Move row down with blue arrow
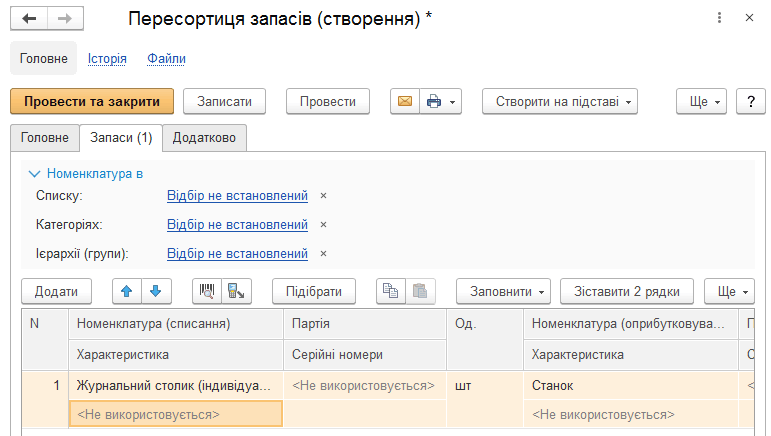This screenshot has height=436, width=771. [156, 291]
